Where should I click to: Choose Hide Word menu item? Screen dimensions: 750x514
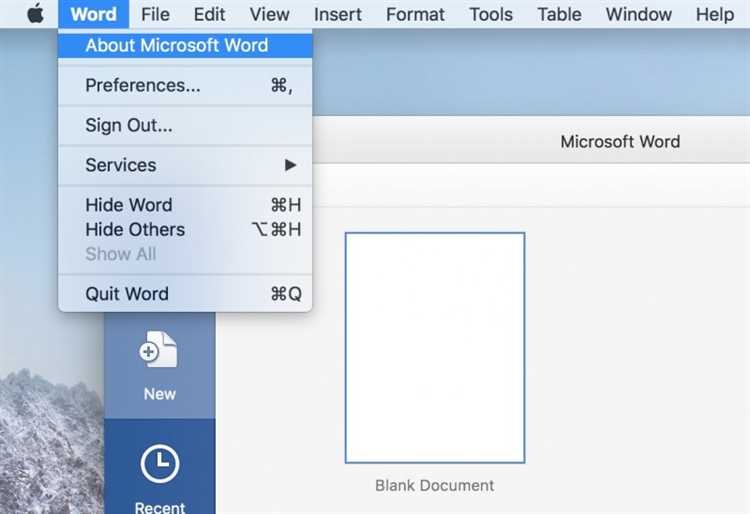pos(185,205)
